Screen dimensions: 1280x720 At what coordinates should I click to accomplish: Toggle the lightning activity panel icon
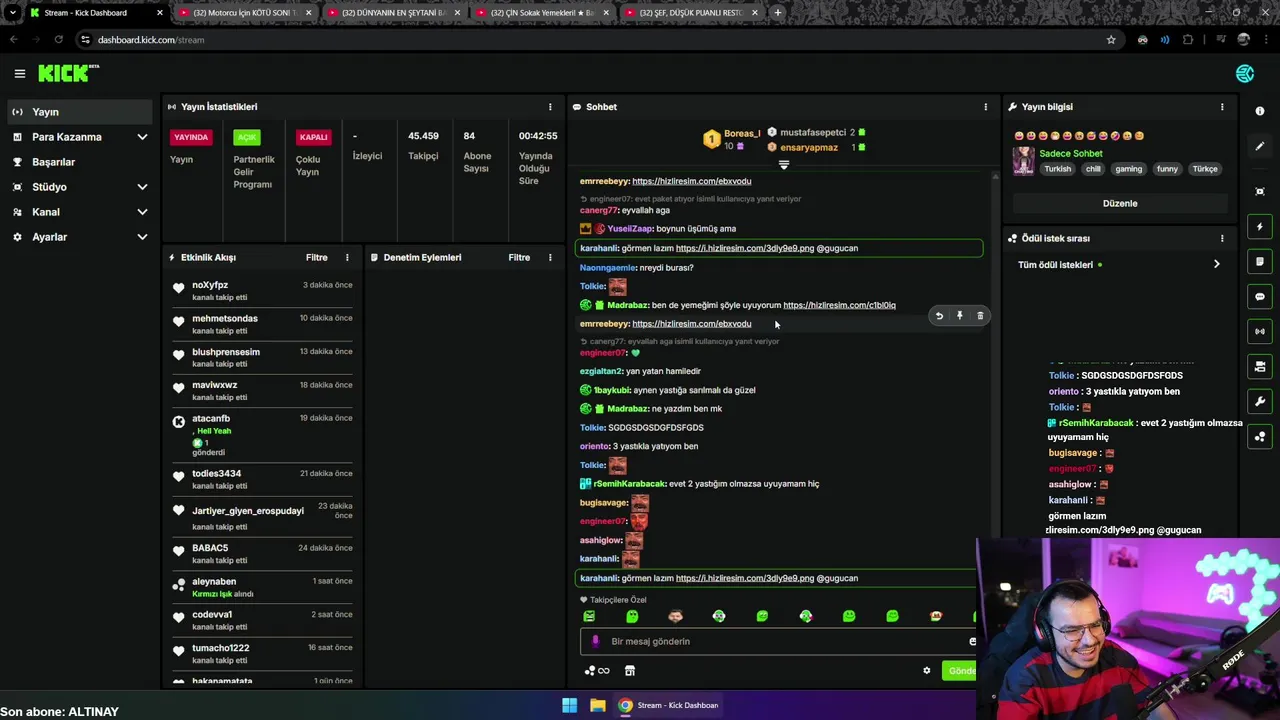(1260, 227)
